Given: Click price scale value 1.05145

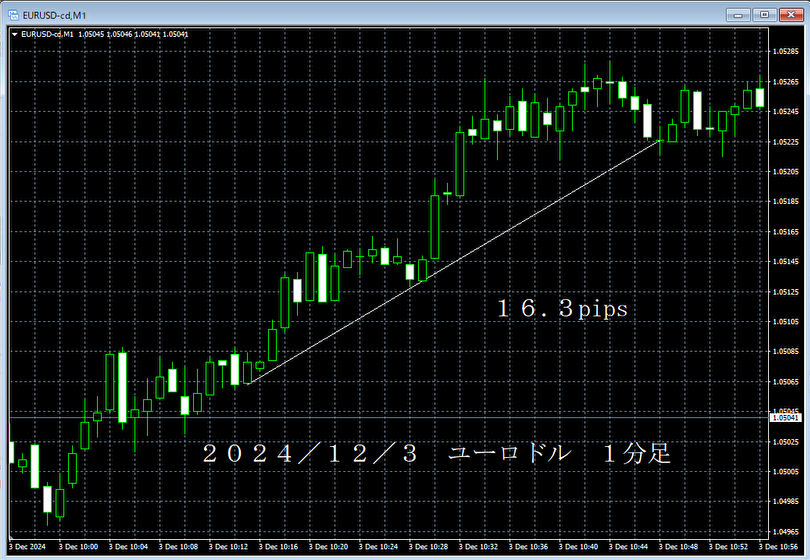Looking at the screenshot, I should (785, 261).
